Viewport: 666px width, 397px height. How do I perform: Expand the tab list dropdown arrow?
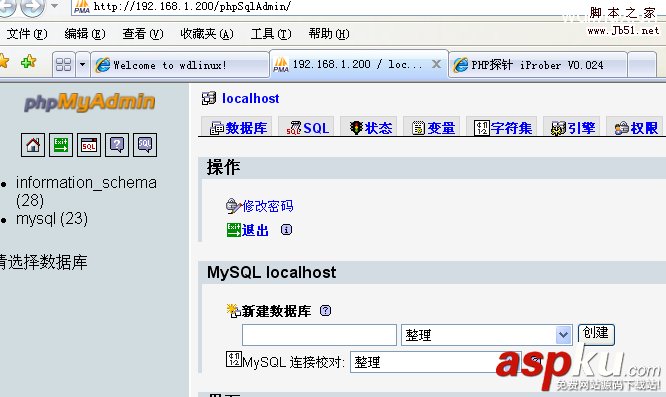[x=82, y=65]
